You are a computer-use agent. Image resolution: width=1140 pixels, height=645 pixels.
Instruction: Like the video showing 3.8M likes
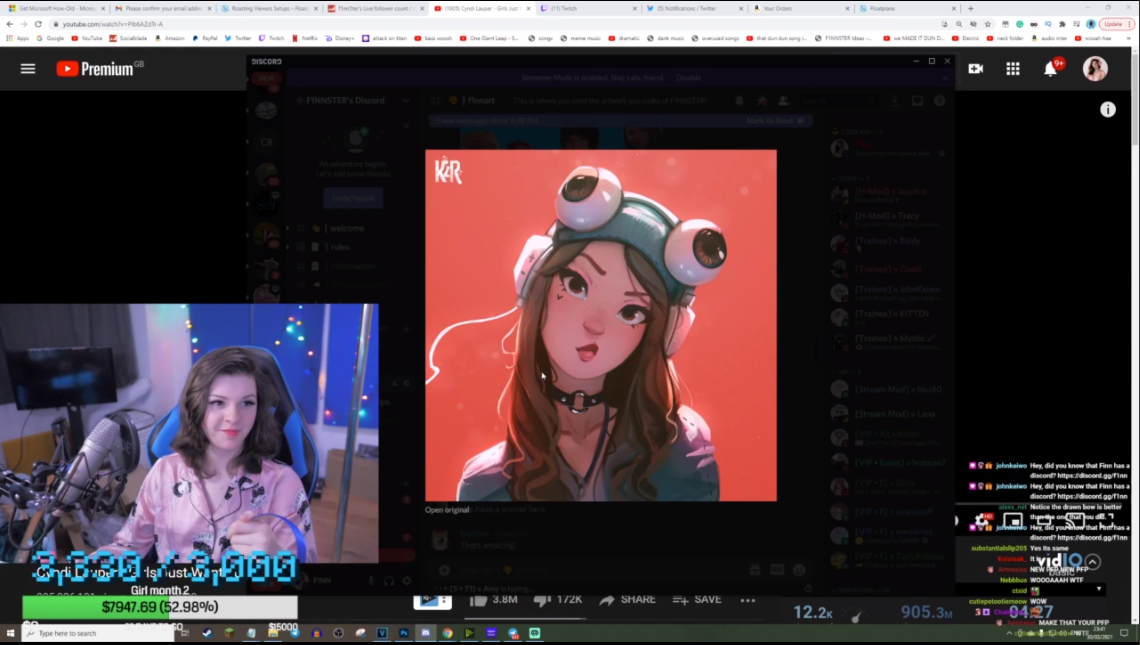(x=493, y=599)
